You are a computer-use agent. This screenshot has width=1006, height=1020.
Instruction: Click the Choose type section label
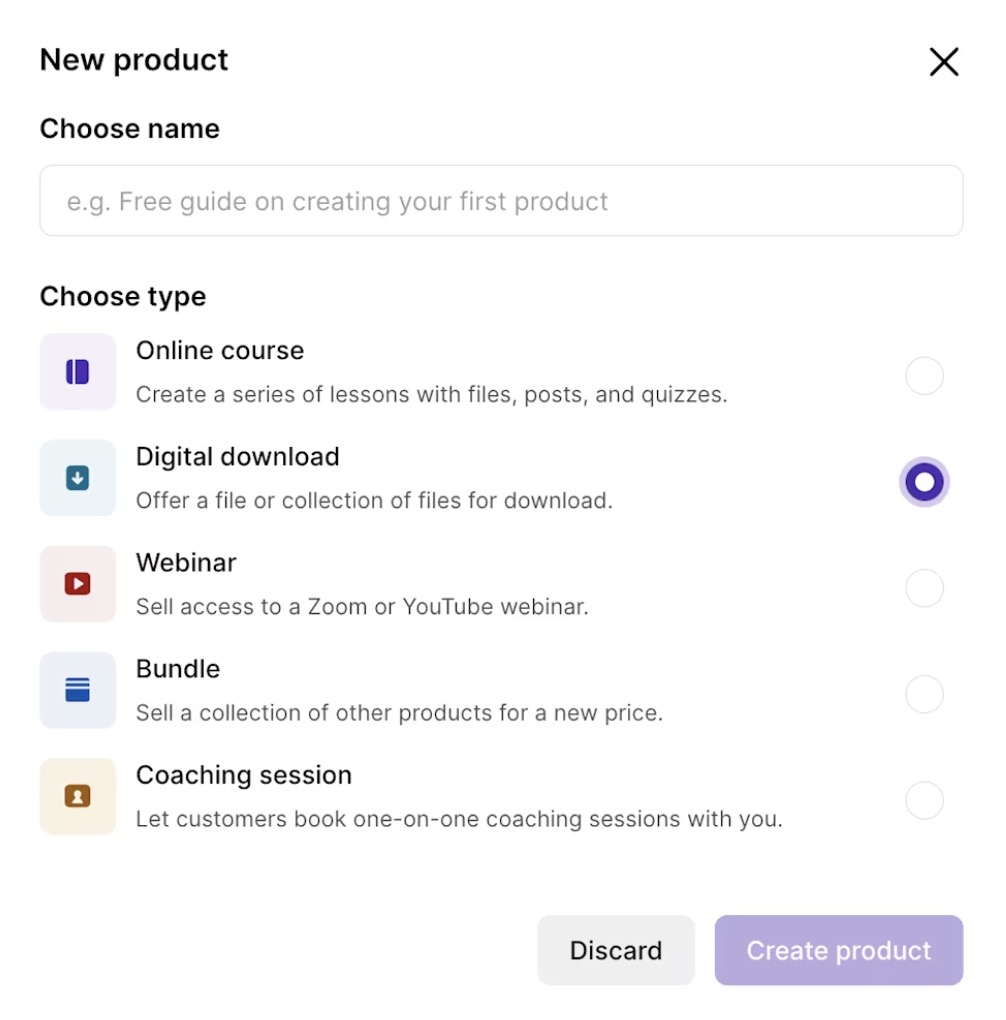(122, 296)
